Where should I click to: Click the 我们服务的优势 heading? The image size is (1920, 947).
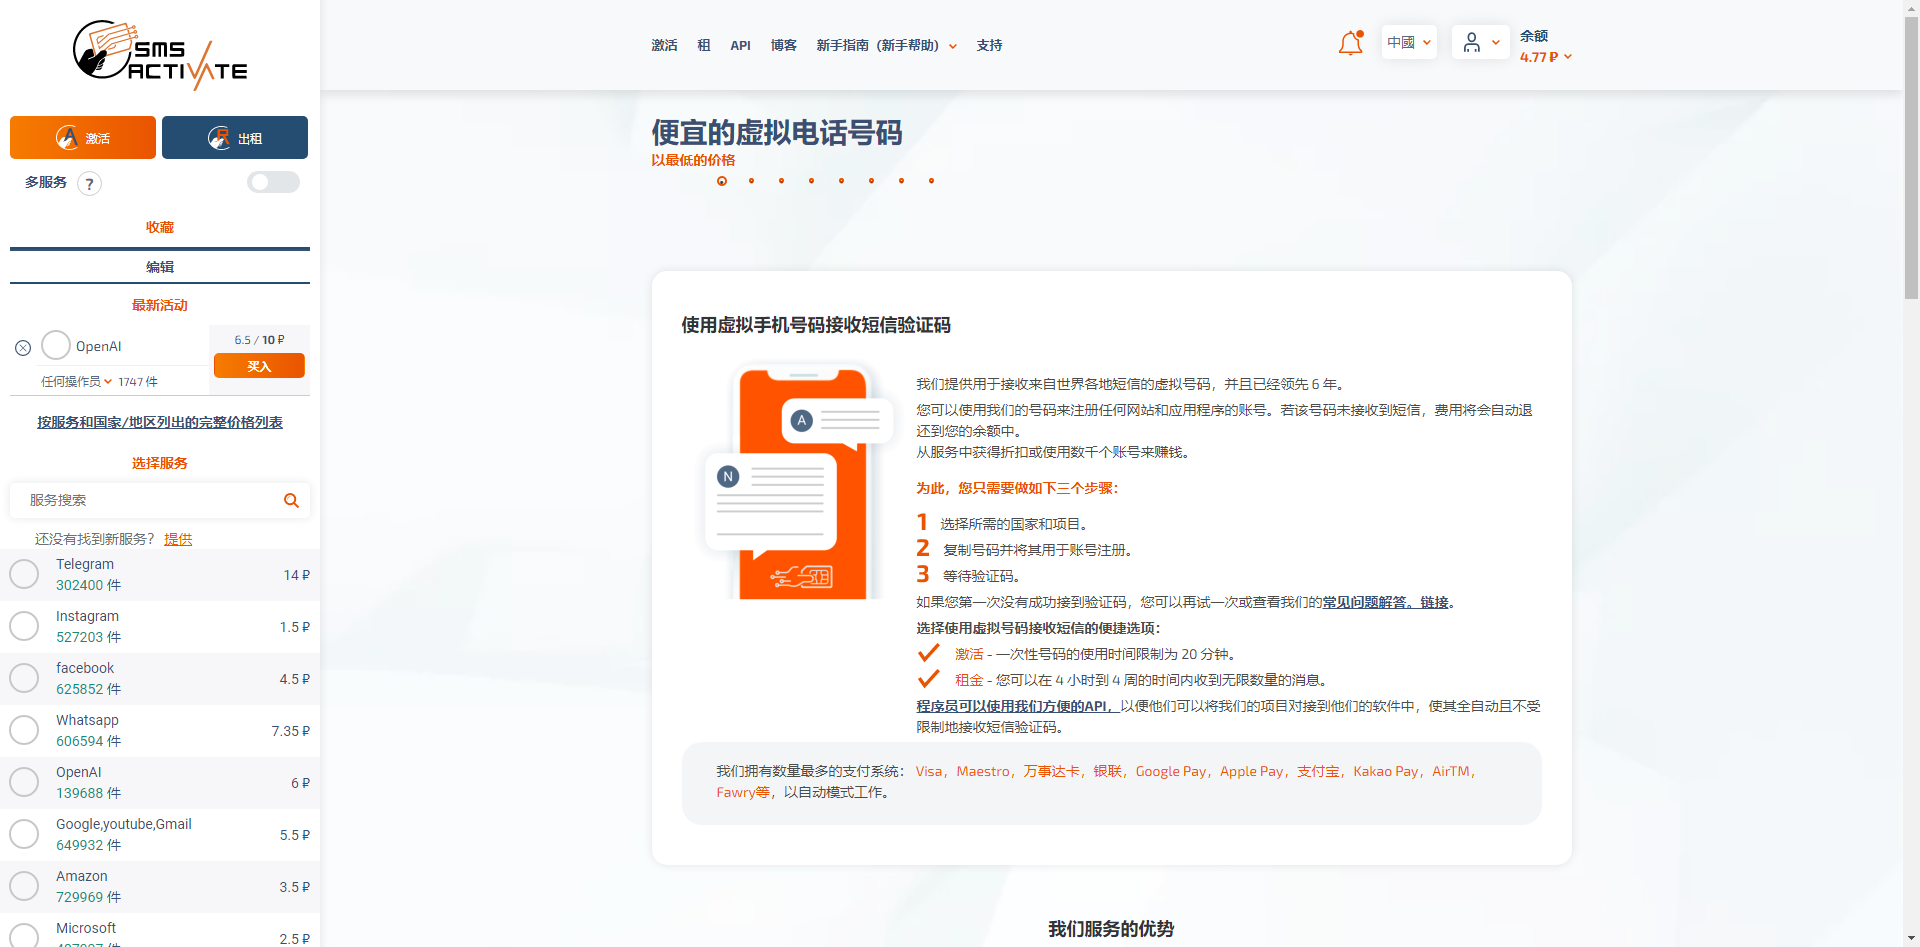point(1111,929)
